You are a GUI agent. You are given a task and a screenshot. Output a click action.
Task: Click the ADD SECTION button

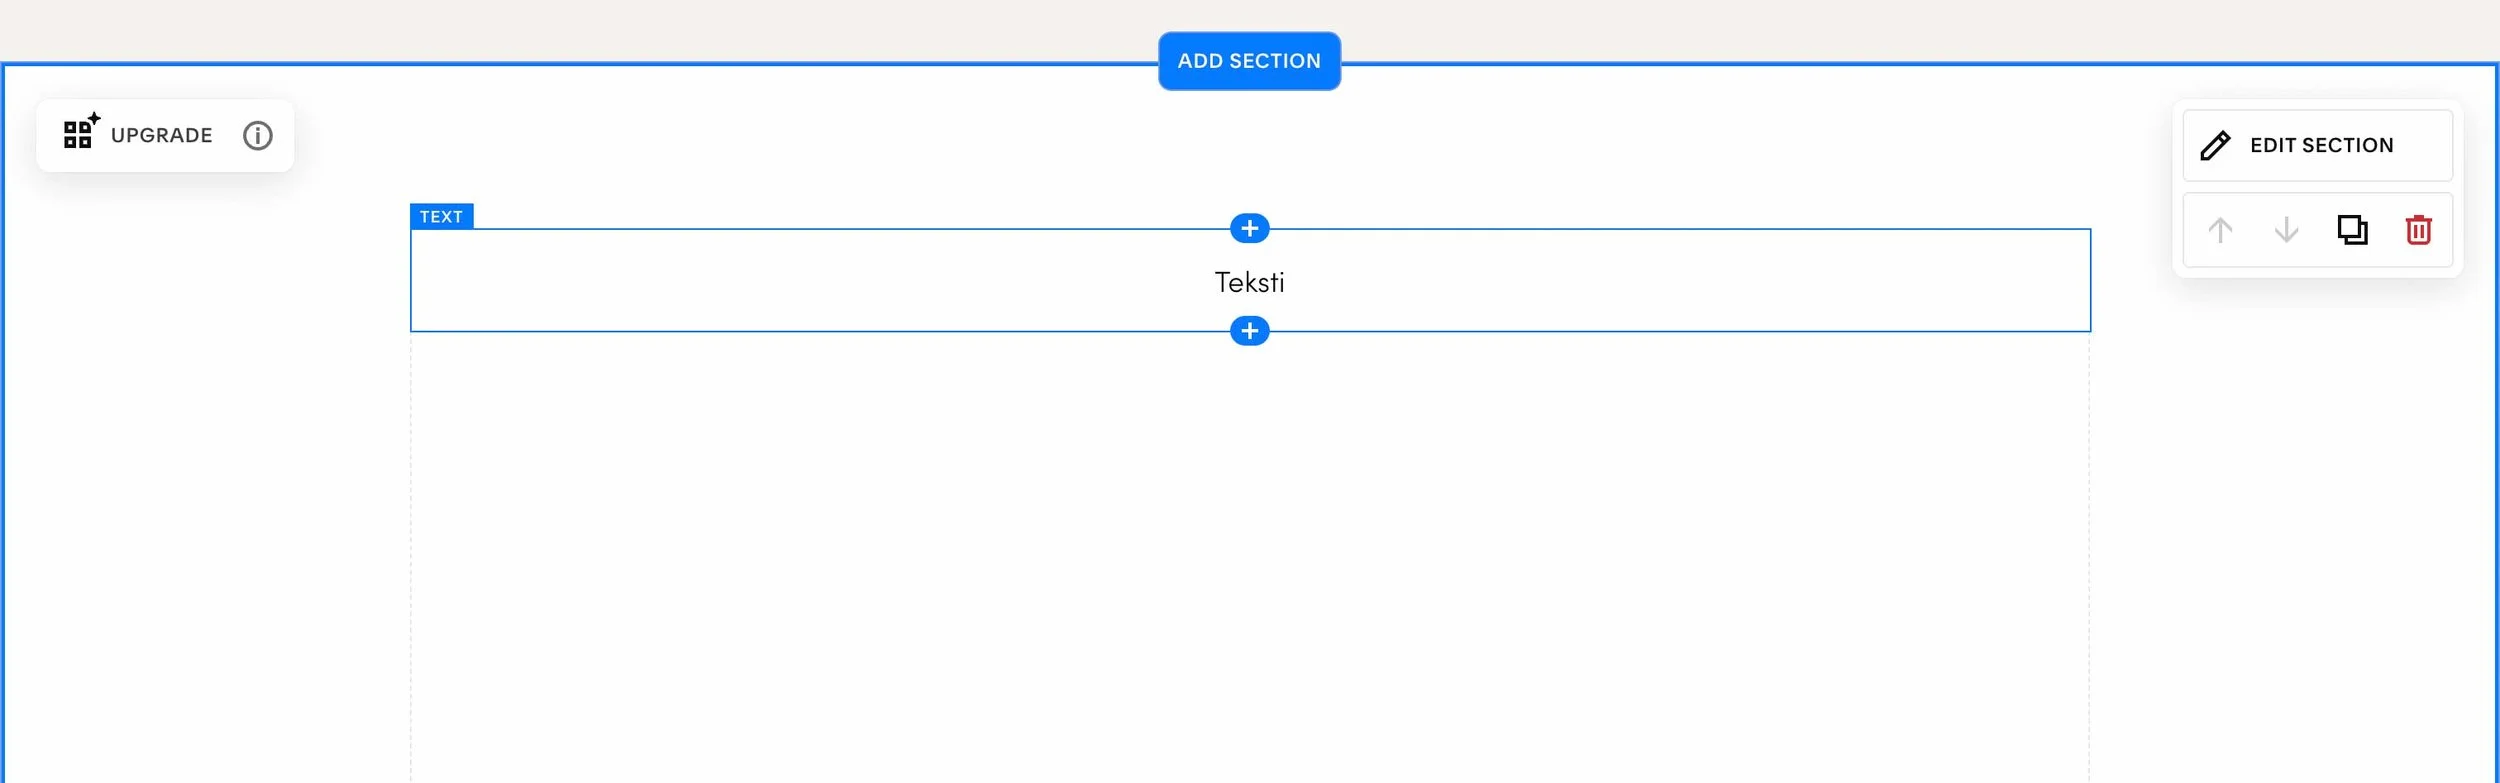(1249, 61)
